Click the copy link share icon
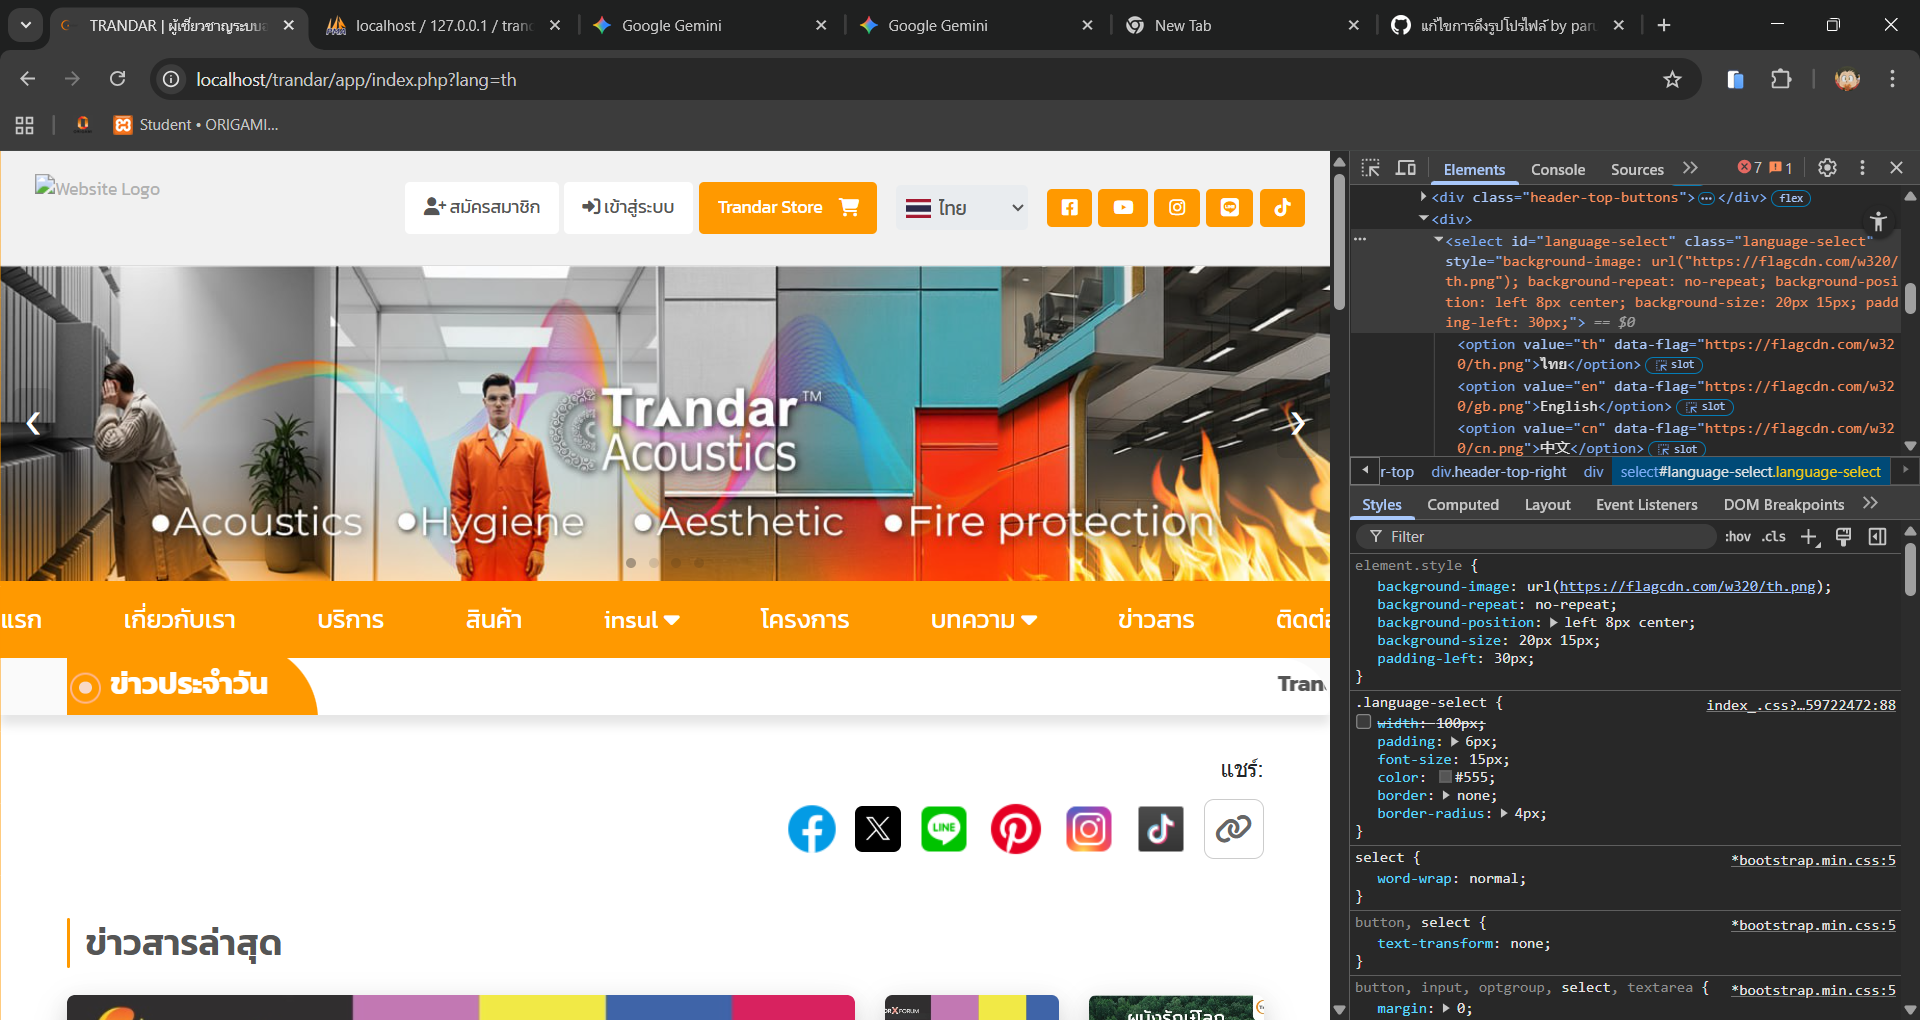 coord(1233,829)
